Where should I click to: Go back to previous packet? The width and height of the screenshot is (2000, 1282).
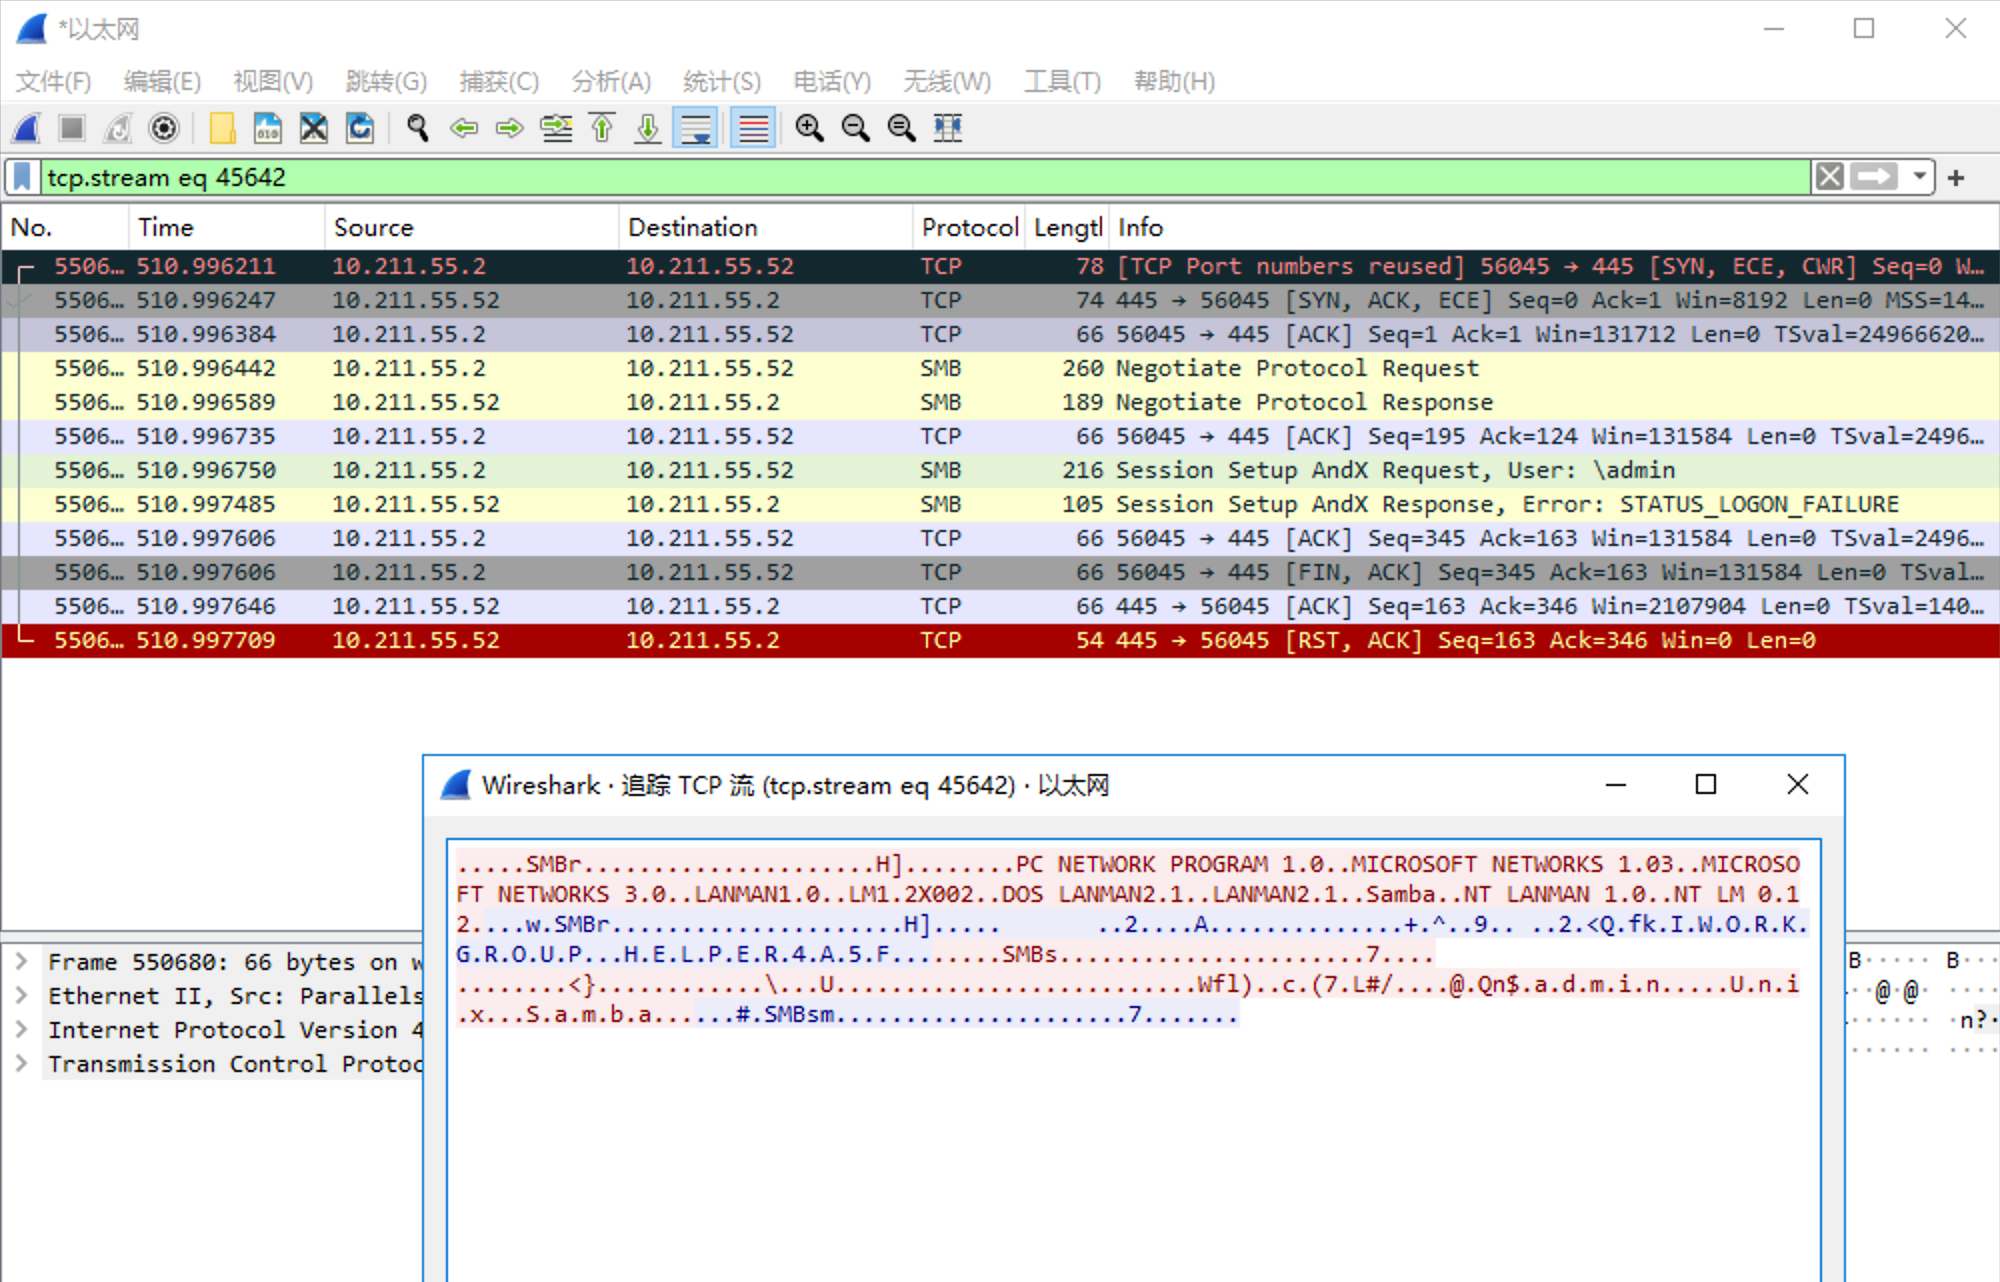[464, 128]
